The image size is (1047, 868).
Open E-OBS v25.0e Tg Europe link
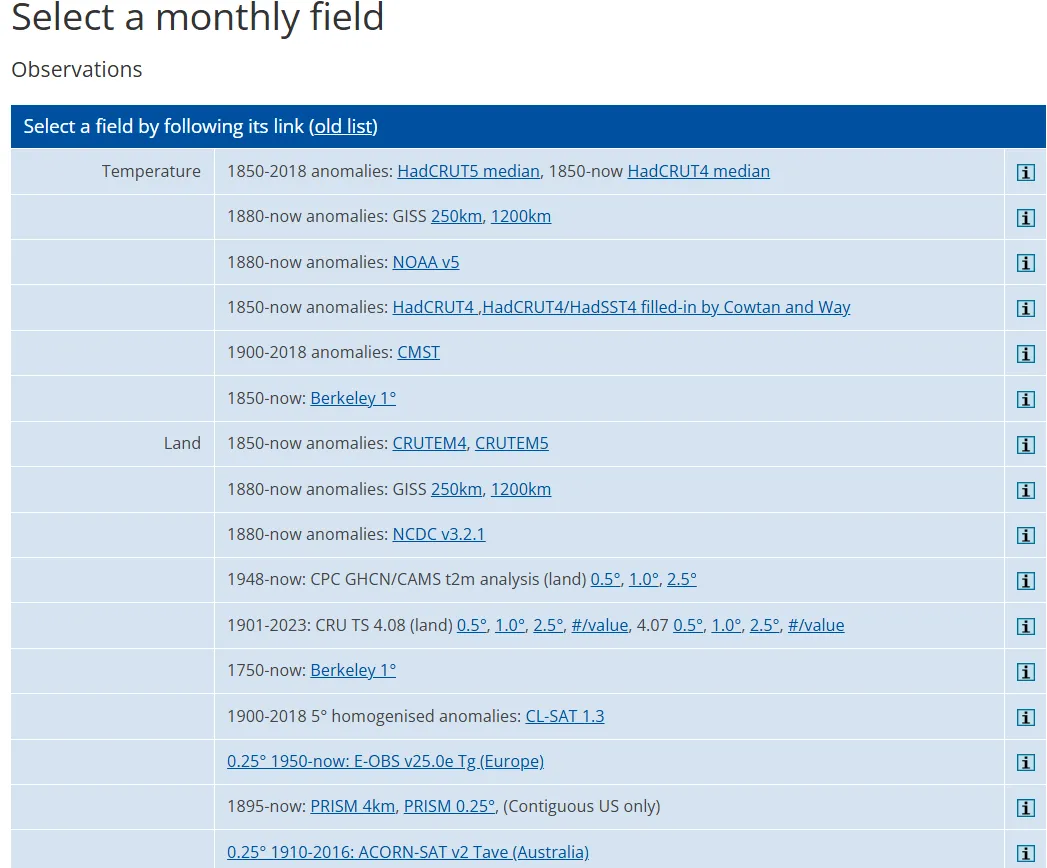(x=385, y=762)
